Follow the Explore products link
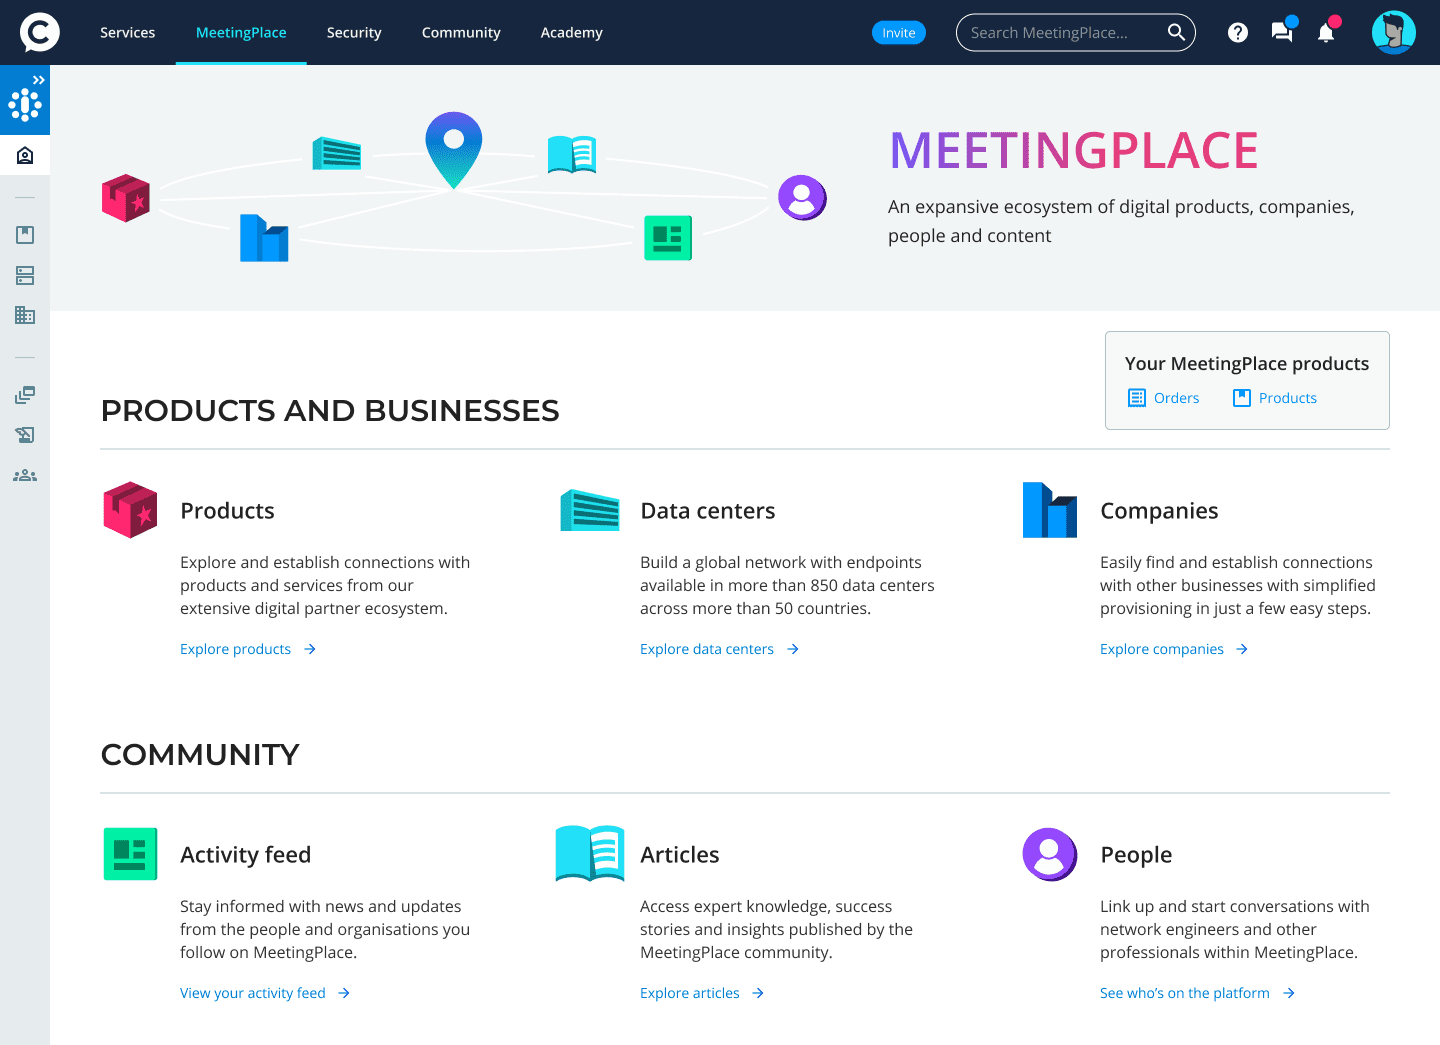1440x1045 pixels. pyautogui.click(x=236, y=649)
